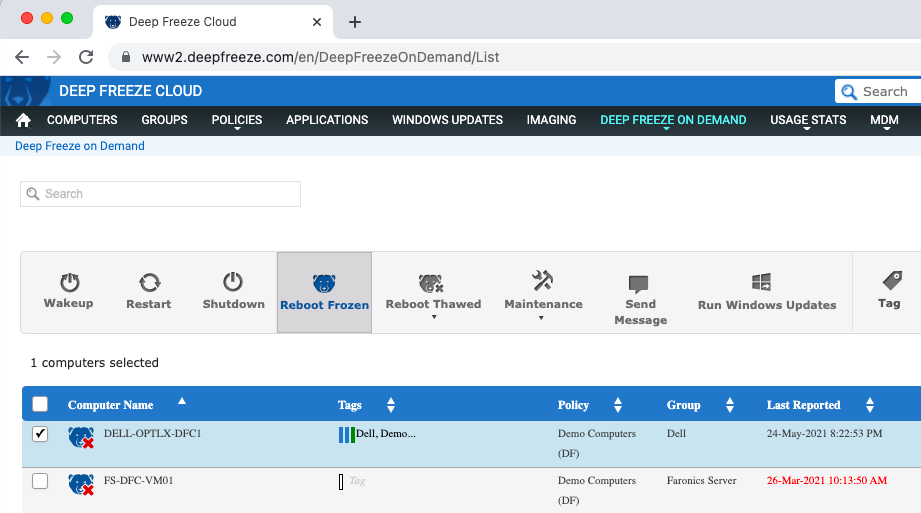Image resolution: width=921 pixels, height=513 pixels.
Task: Click the Run Windows Updates icon
Action: (766, 283)
